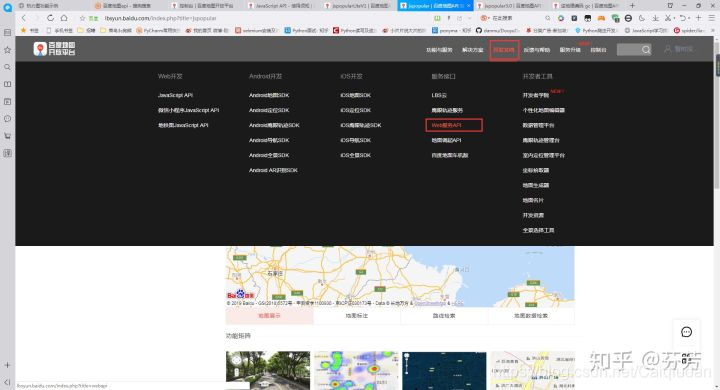This screenshot has height=390, width=720.
Task: Select 地铁图JavaScript API link
Action: [183, 125]
